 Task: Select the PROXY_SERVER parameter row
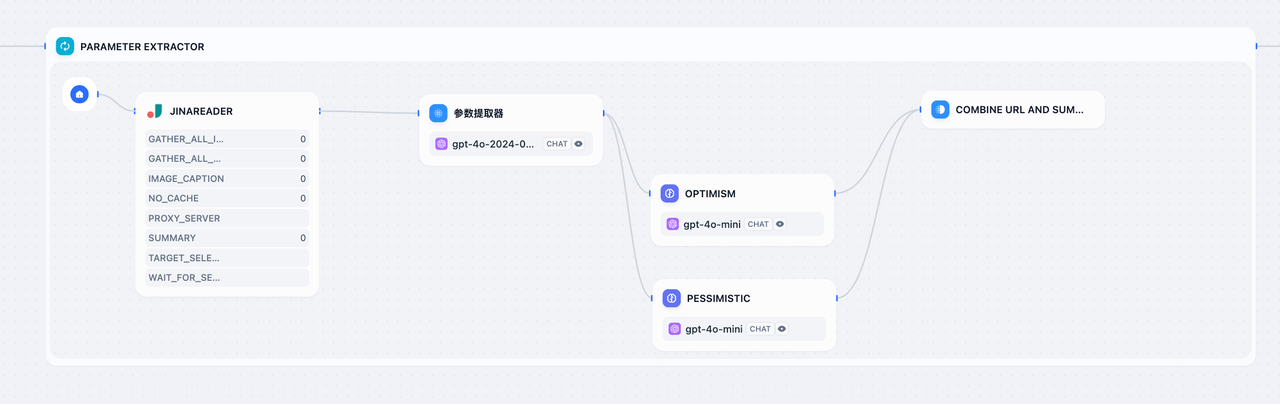[227, 218]
